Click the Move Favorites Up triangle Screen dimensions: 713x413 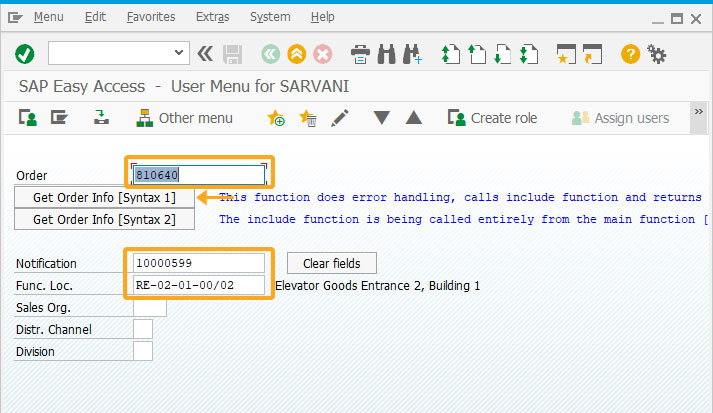[x=414, y=118]
